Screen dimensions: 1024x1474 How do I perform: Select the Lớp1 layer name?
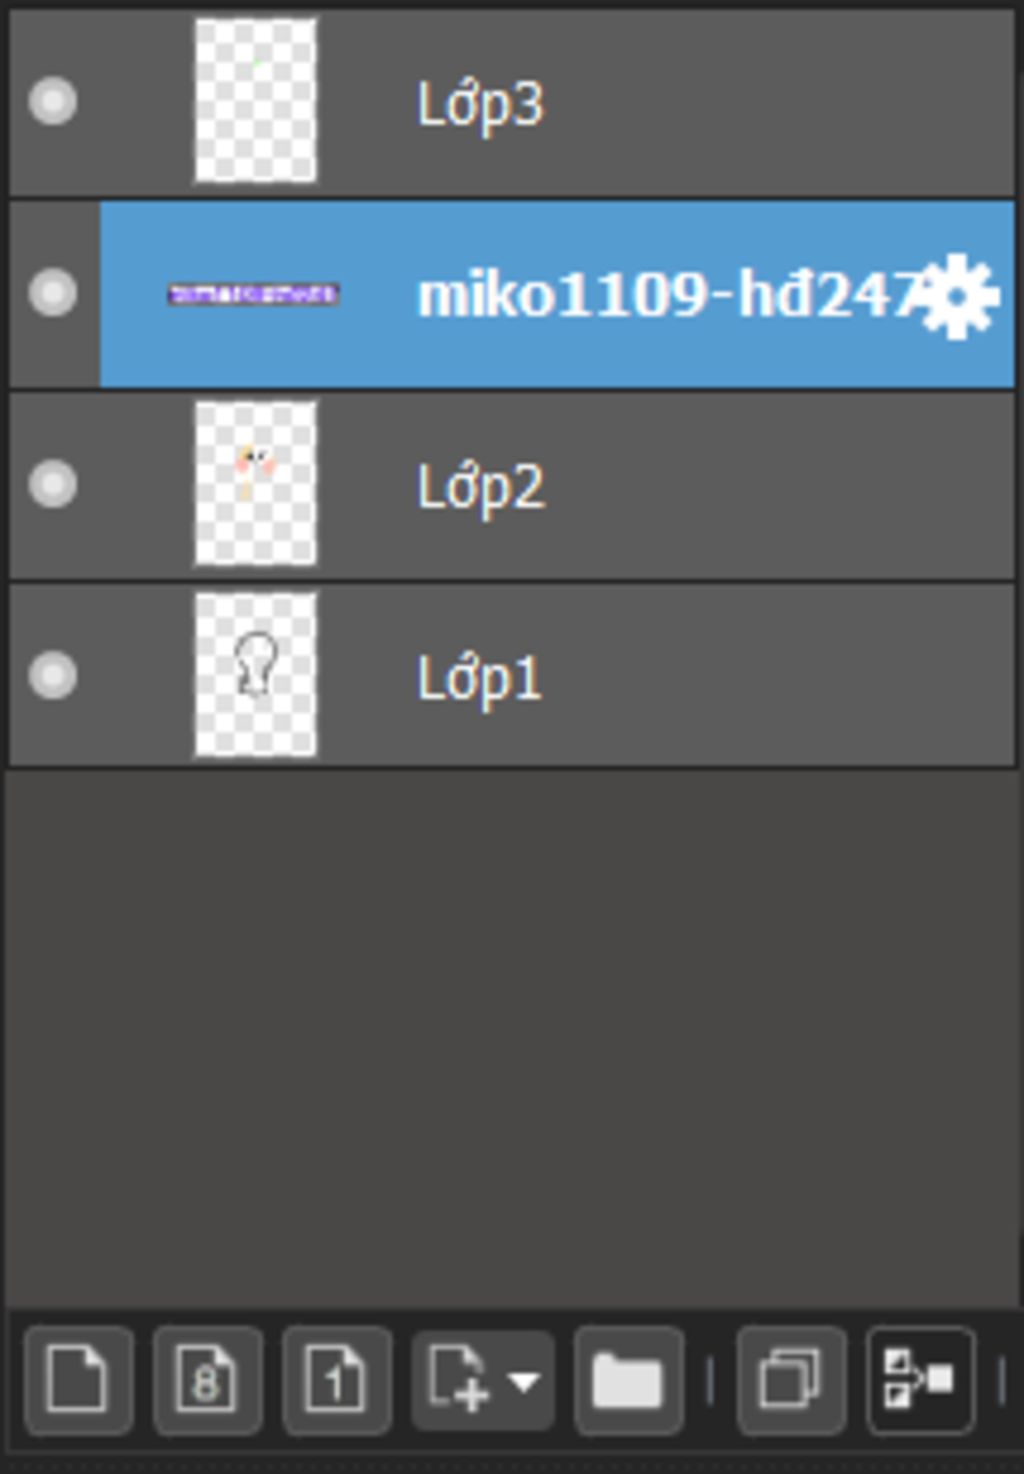coord(479,679)
